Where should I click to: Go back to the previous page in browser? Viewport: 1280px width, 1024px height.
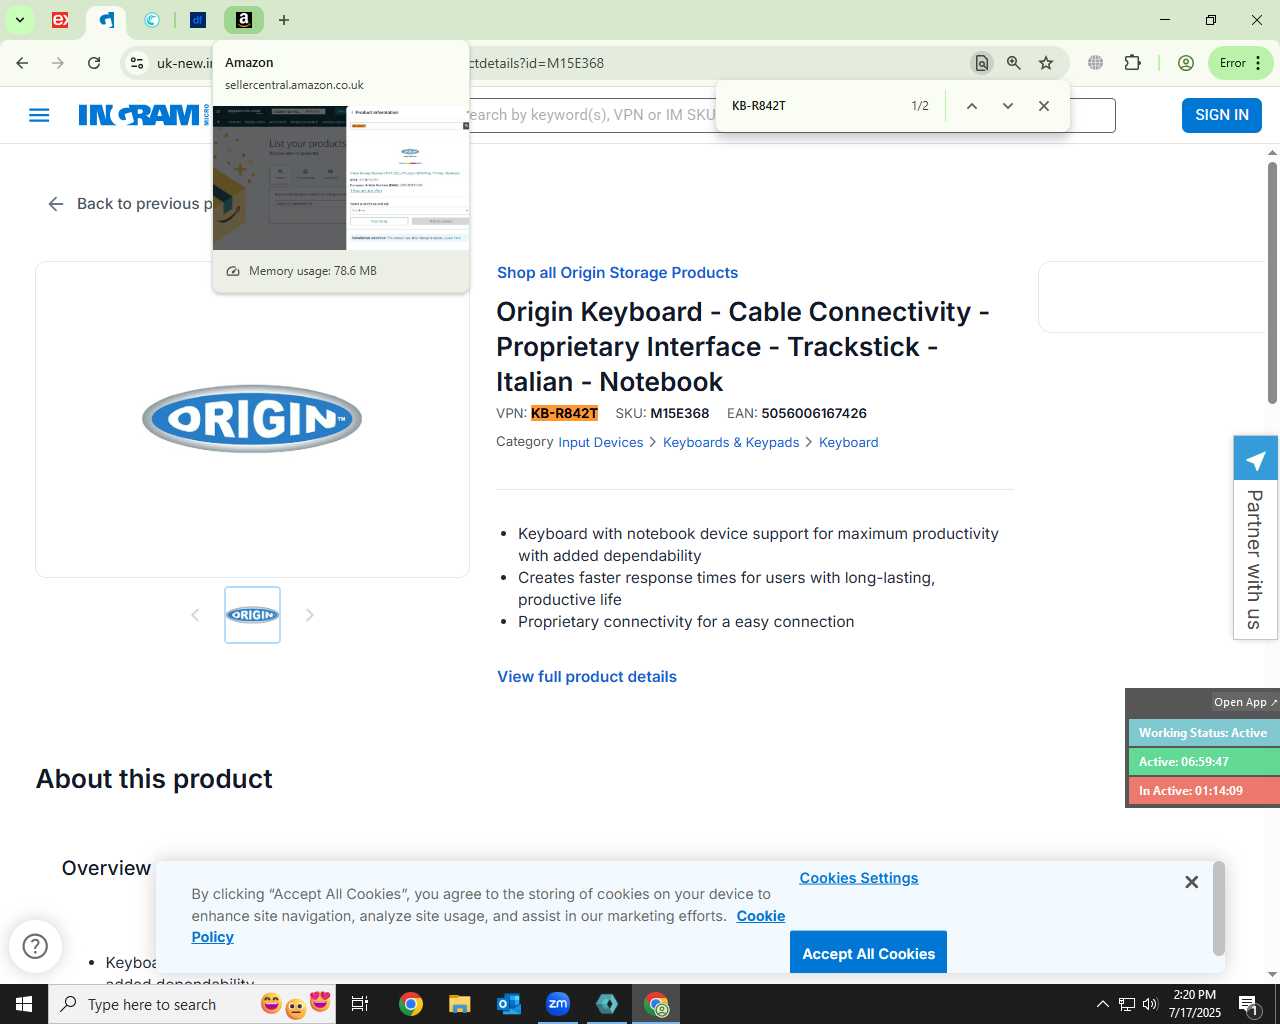click(22, 63)
